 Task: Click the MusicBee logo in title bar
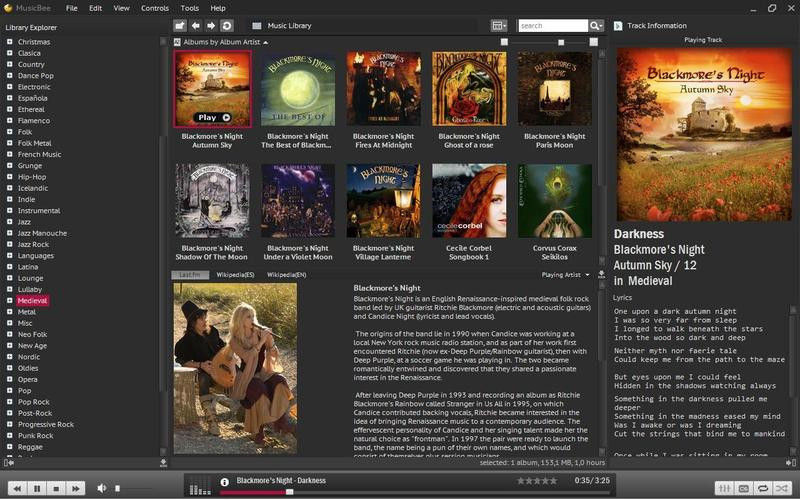coord(8,8)
